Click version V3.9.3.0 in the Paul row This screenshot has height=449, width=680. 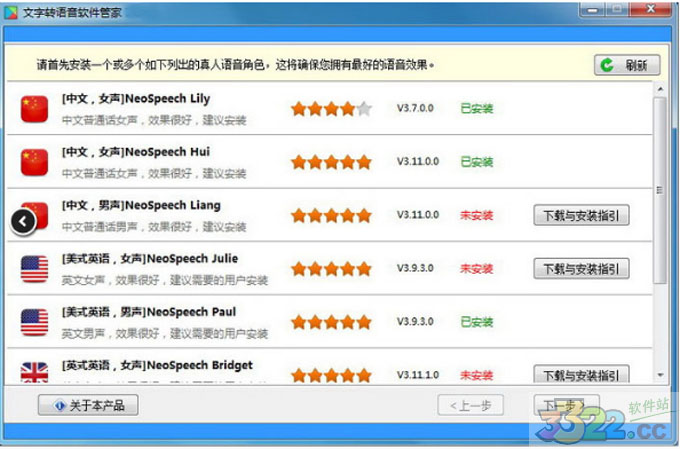415,321
